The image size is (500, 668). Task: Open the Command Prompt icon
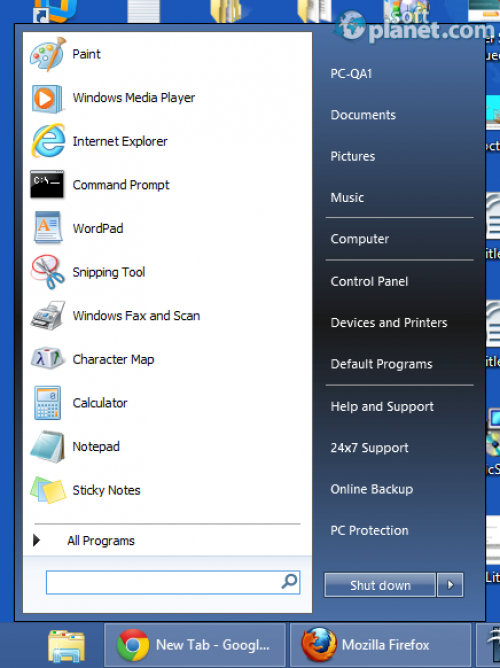pos(47,184)
